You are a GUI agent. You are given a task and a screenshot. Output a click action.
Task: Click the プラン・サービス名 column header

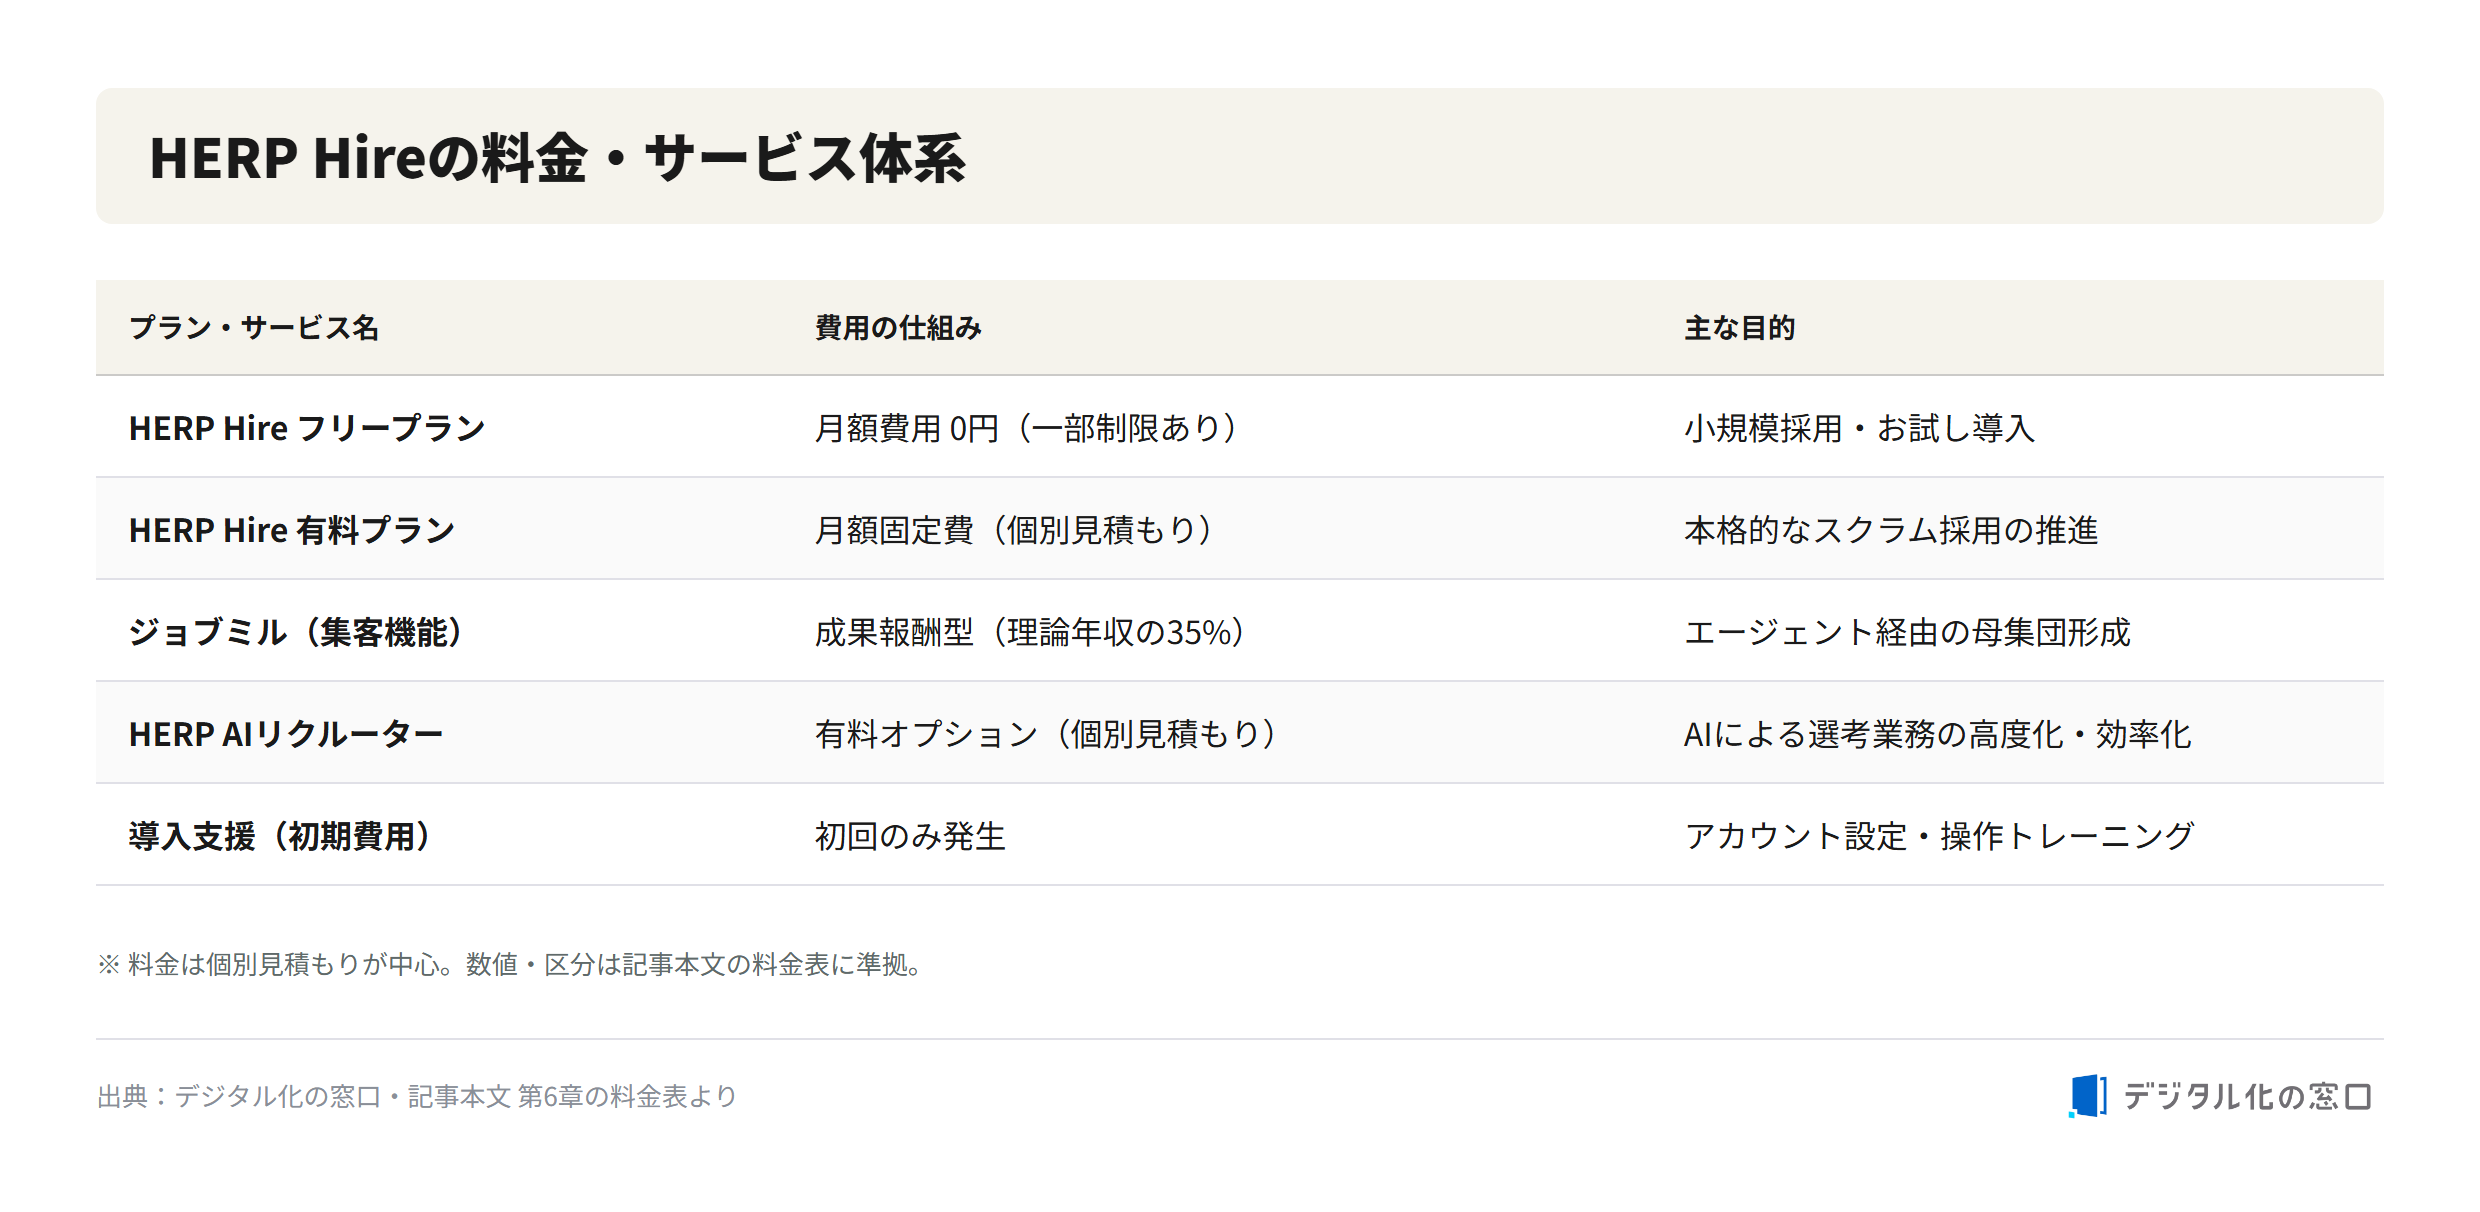(254, 328)
